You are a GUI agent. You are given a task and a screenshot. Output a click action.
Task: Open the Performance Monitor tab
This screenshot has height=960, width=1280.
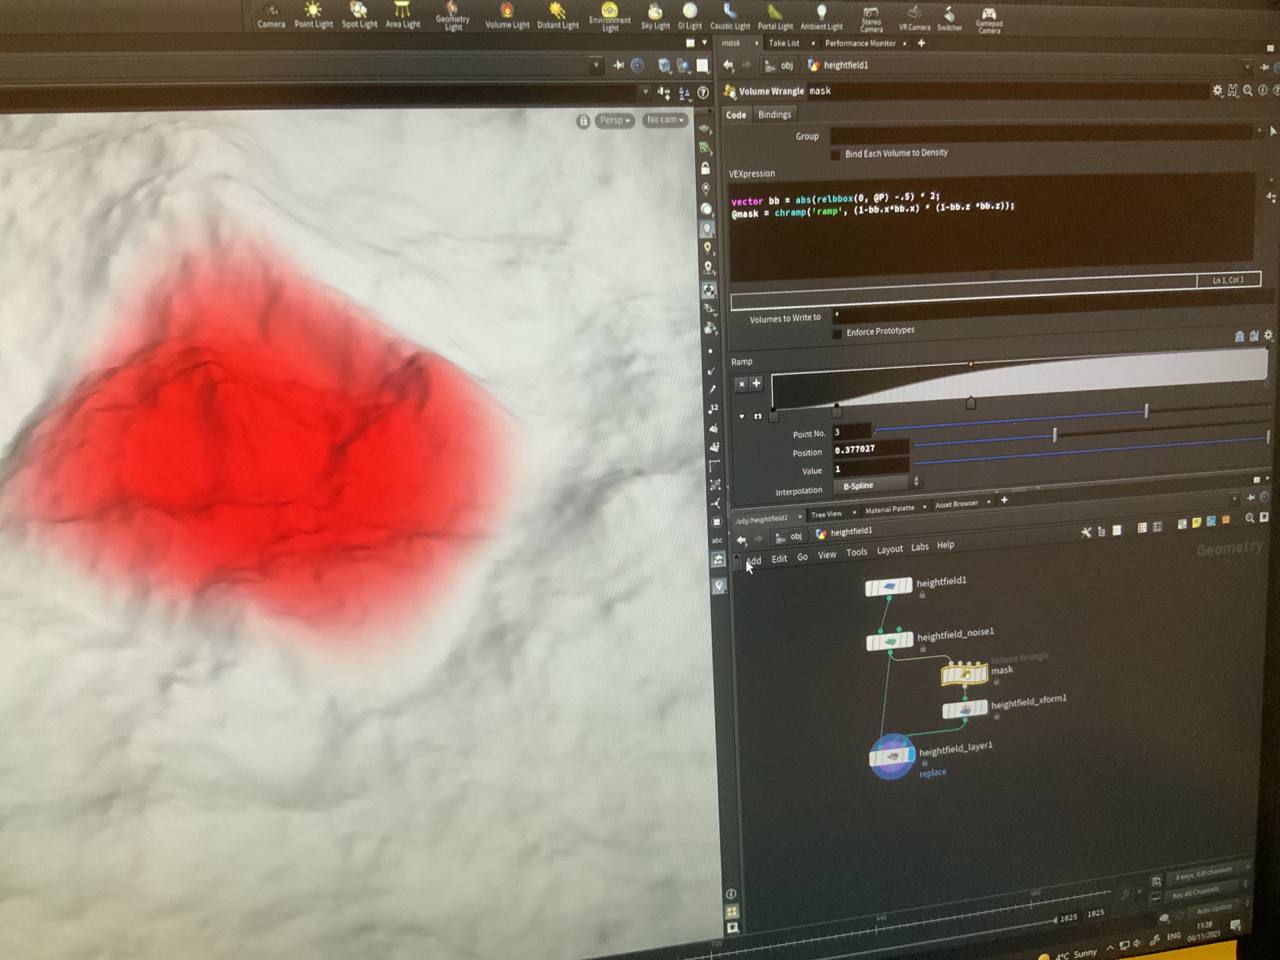tap(860, 43)
